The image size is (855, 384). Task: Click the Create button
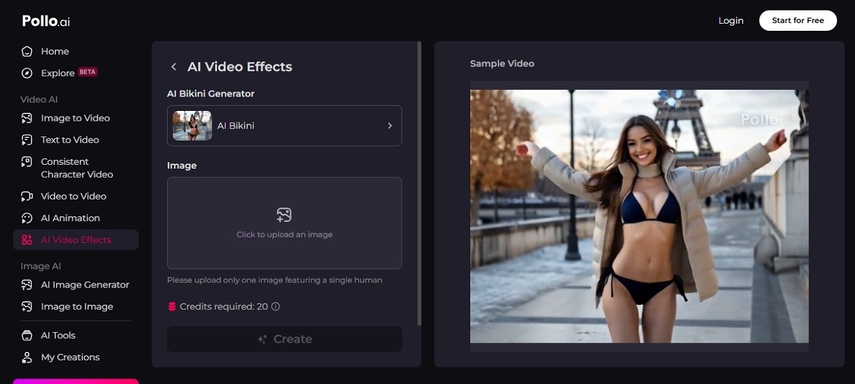tap(284, 339)
